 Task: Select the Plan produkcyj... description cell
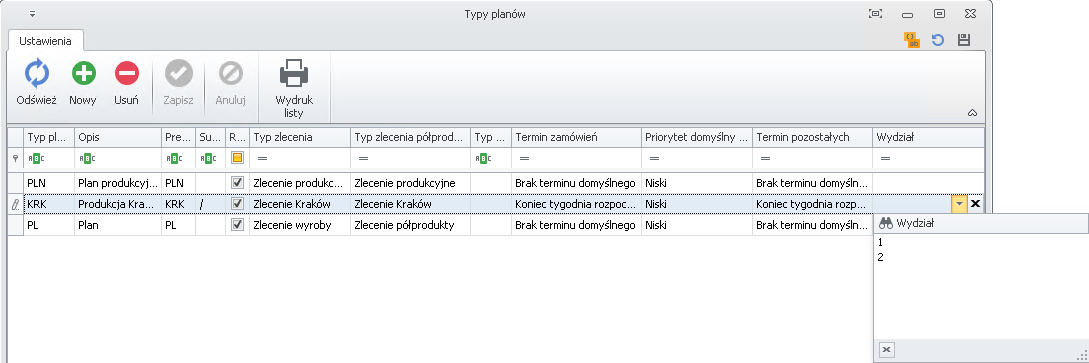point(117,183)
